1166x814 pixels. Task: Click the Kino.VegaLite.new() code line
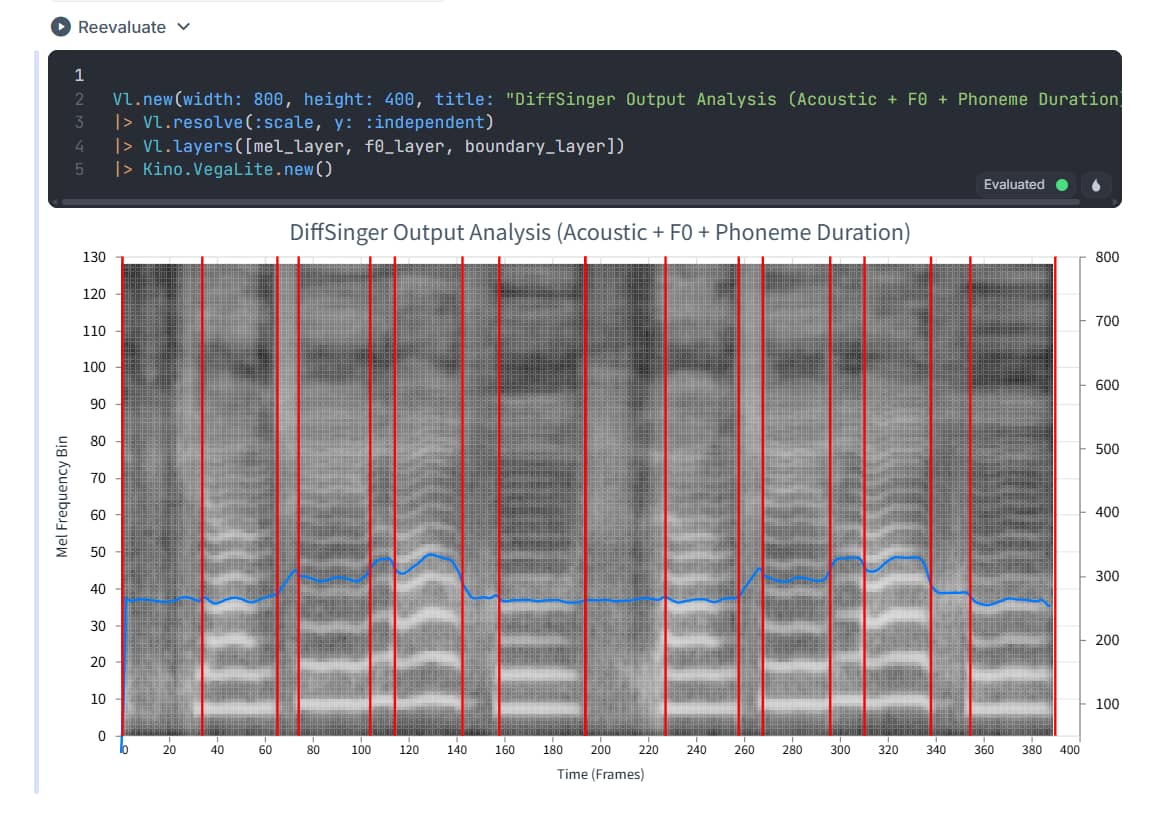230,169
